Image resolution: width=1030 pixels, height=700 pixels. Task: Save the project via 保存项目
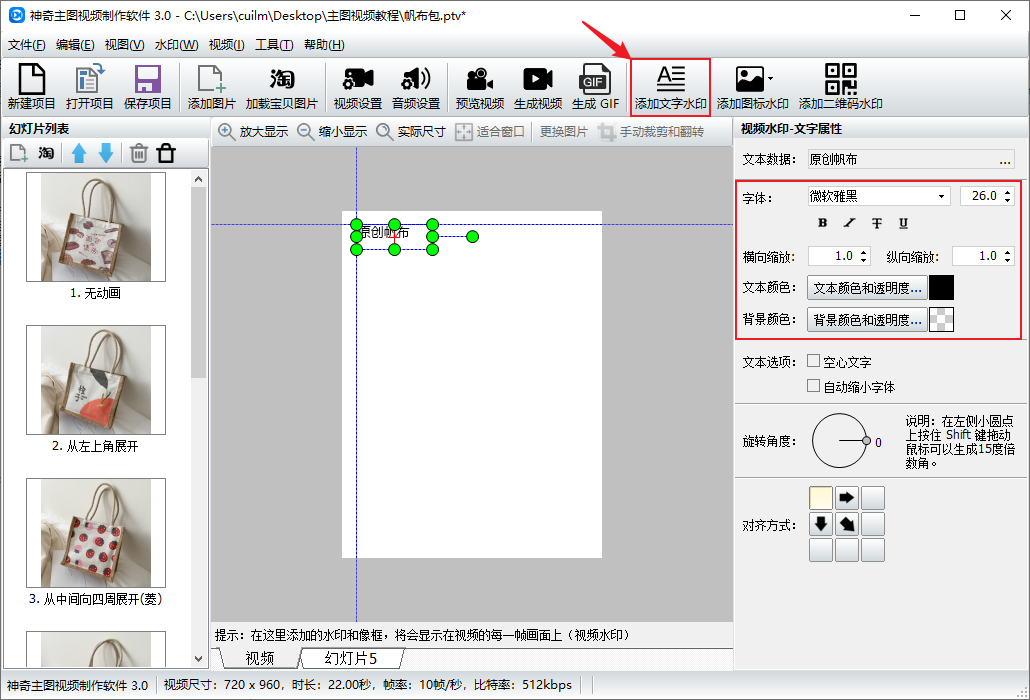[147, 87]
